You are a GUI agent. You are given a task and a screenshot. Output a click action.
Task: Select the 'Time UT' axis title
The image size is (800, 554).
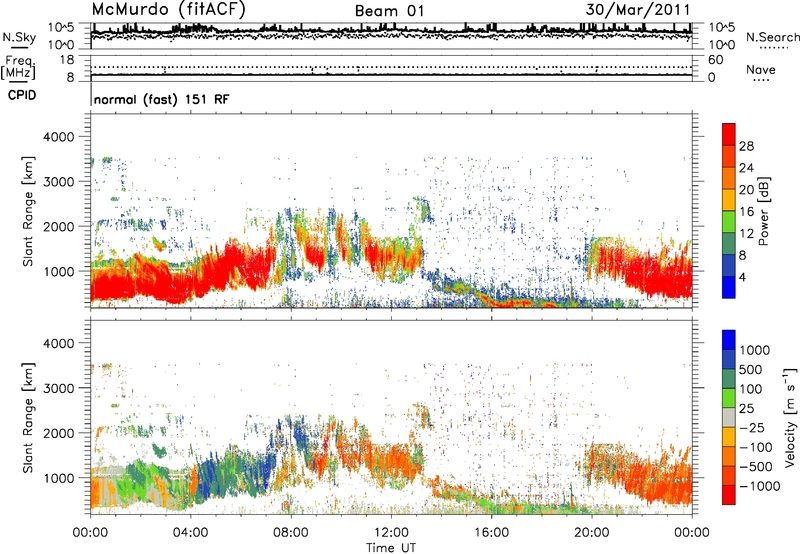pyautogui.click(x=391, y=548)
